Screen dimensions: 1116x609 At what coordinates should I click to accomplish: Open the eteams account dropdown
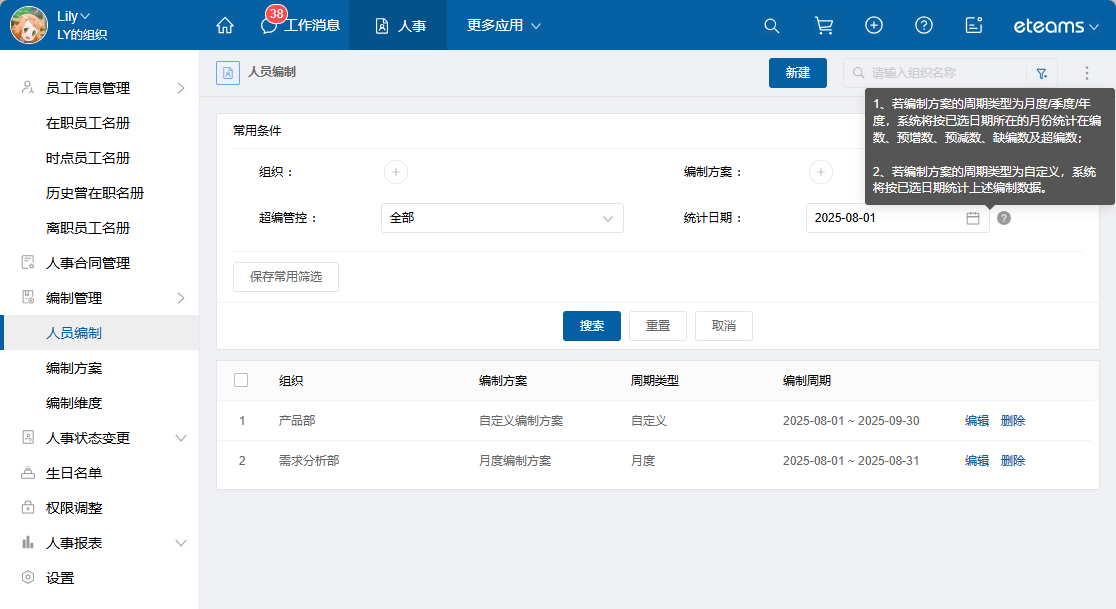pyautogui.click(x=1056, y=26)
